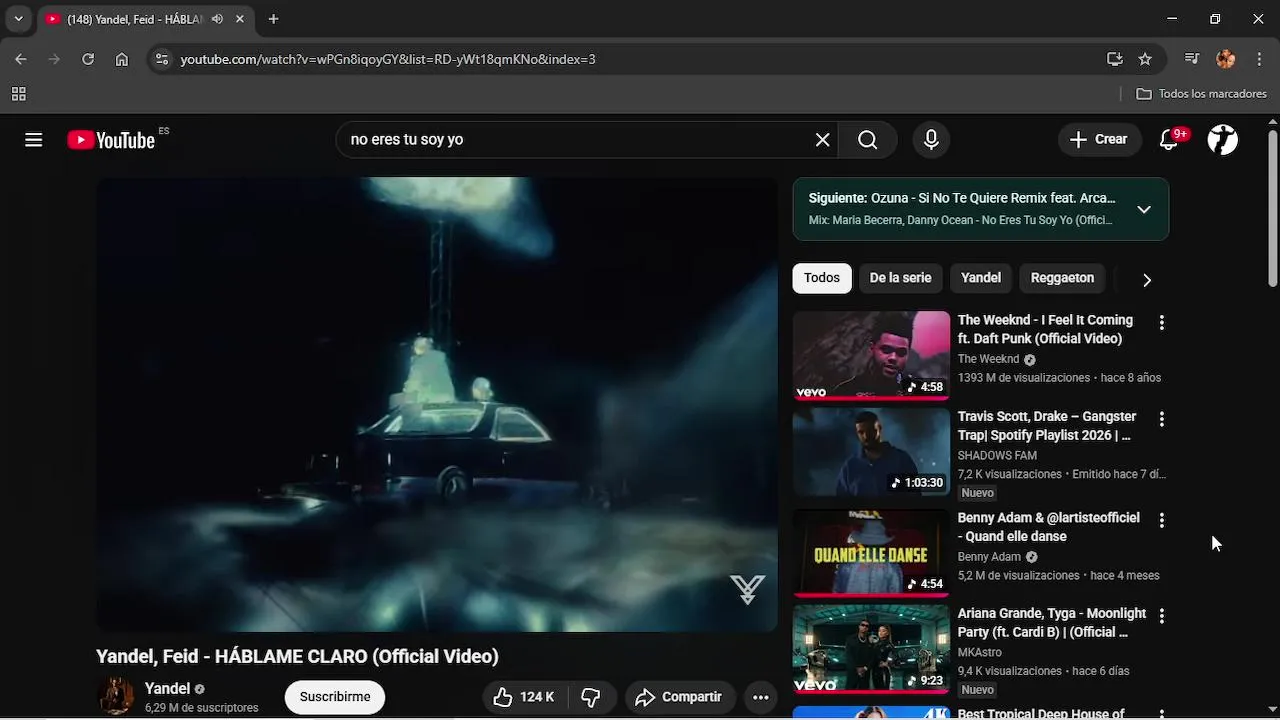Click The Weeknd channel name
Image resolution: width=1280 pixels, height=720 pixels.
(988, 359)
